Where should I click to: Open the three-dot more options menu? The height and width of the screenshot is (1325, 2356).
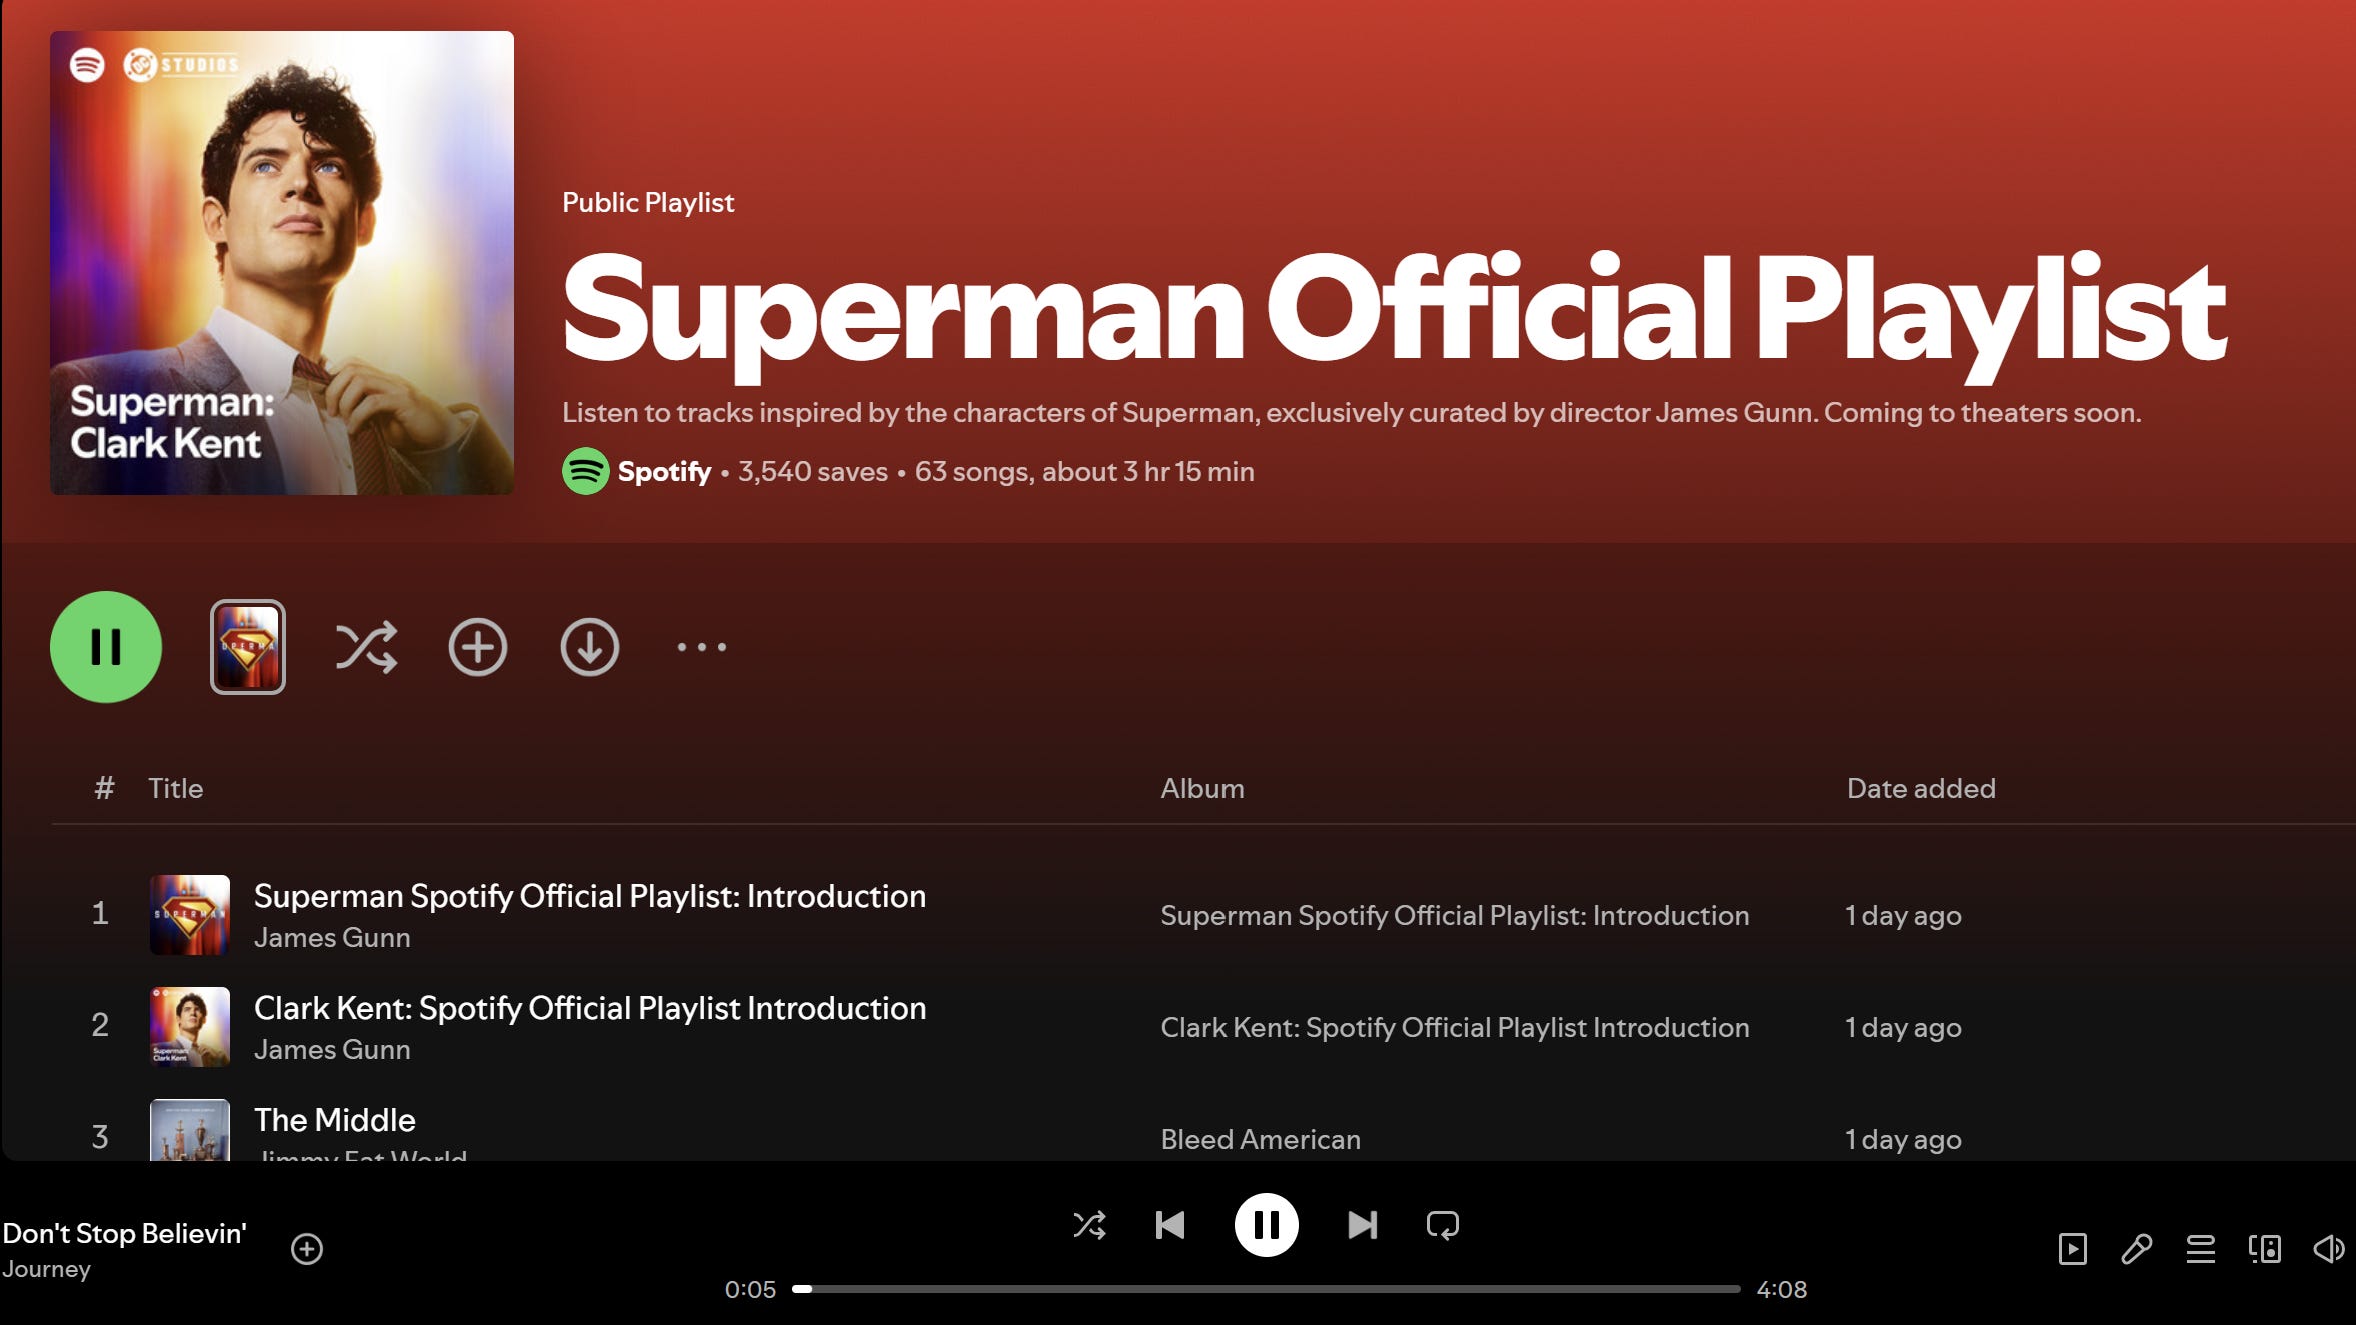[702, 647]
